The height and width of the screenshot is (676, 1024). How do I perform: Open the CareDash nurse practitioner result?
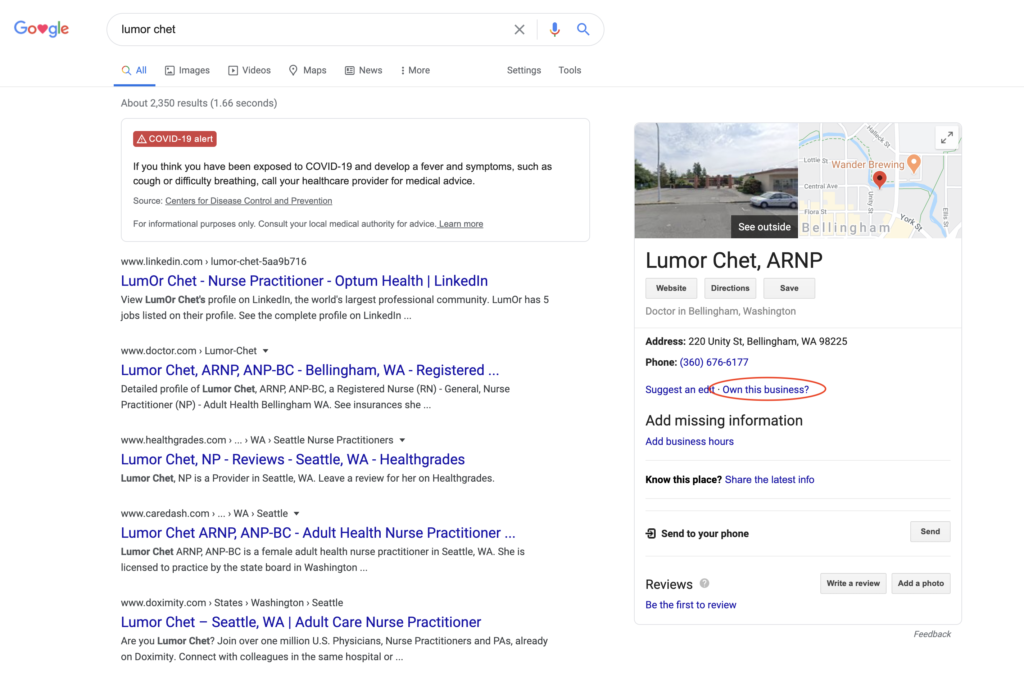(x=318, y=533)
